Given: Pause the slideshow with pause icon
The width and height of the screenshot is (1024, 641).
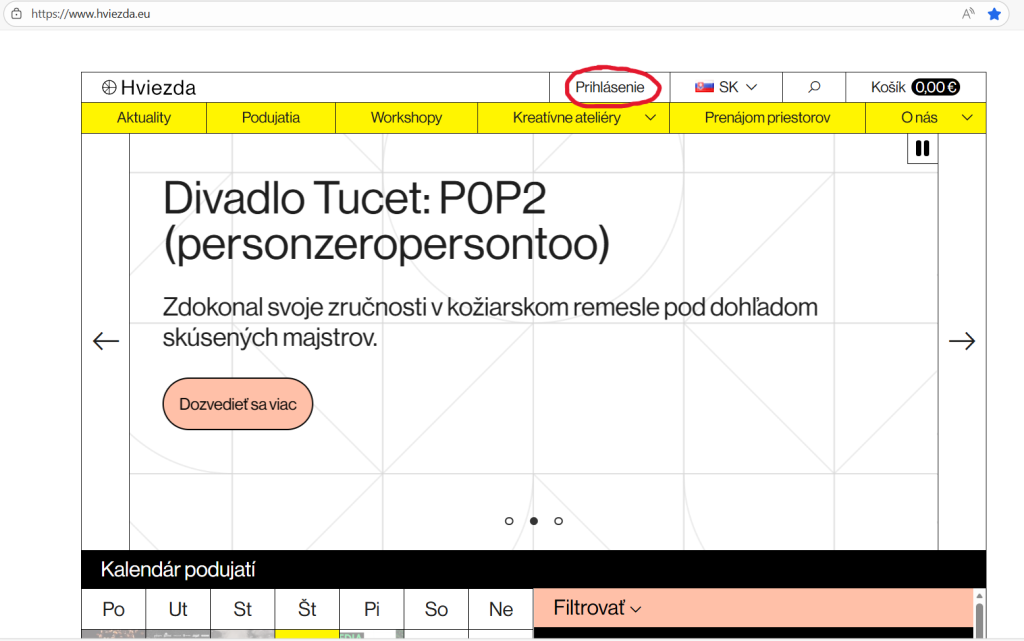Looking at the screenshot, I should [922, 148].
